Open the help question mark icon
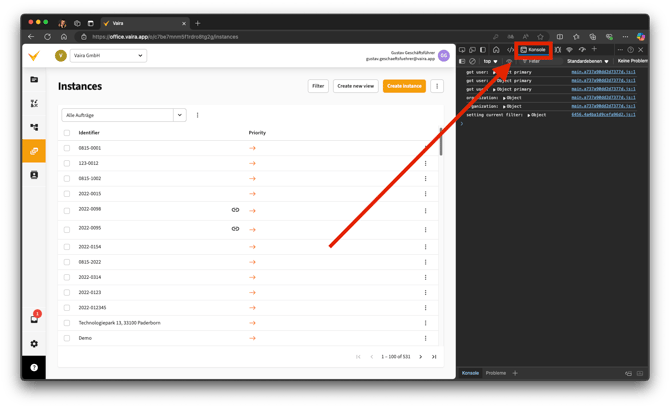This screenshot has width=670, height=408. (34, 367)
